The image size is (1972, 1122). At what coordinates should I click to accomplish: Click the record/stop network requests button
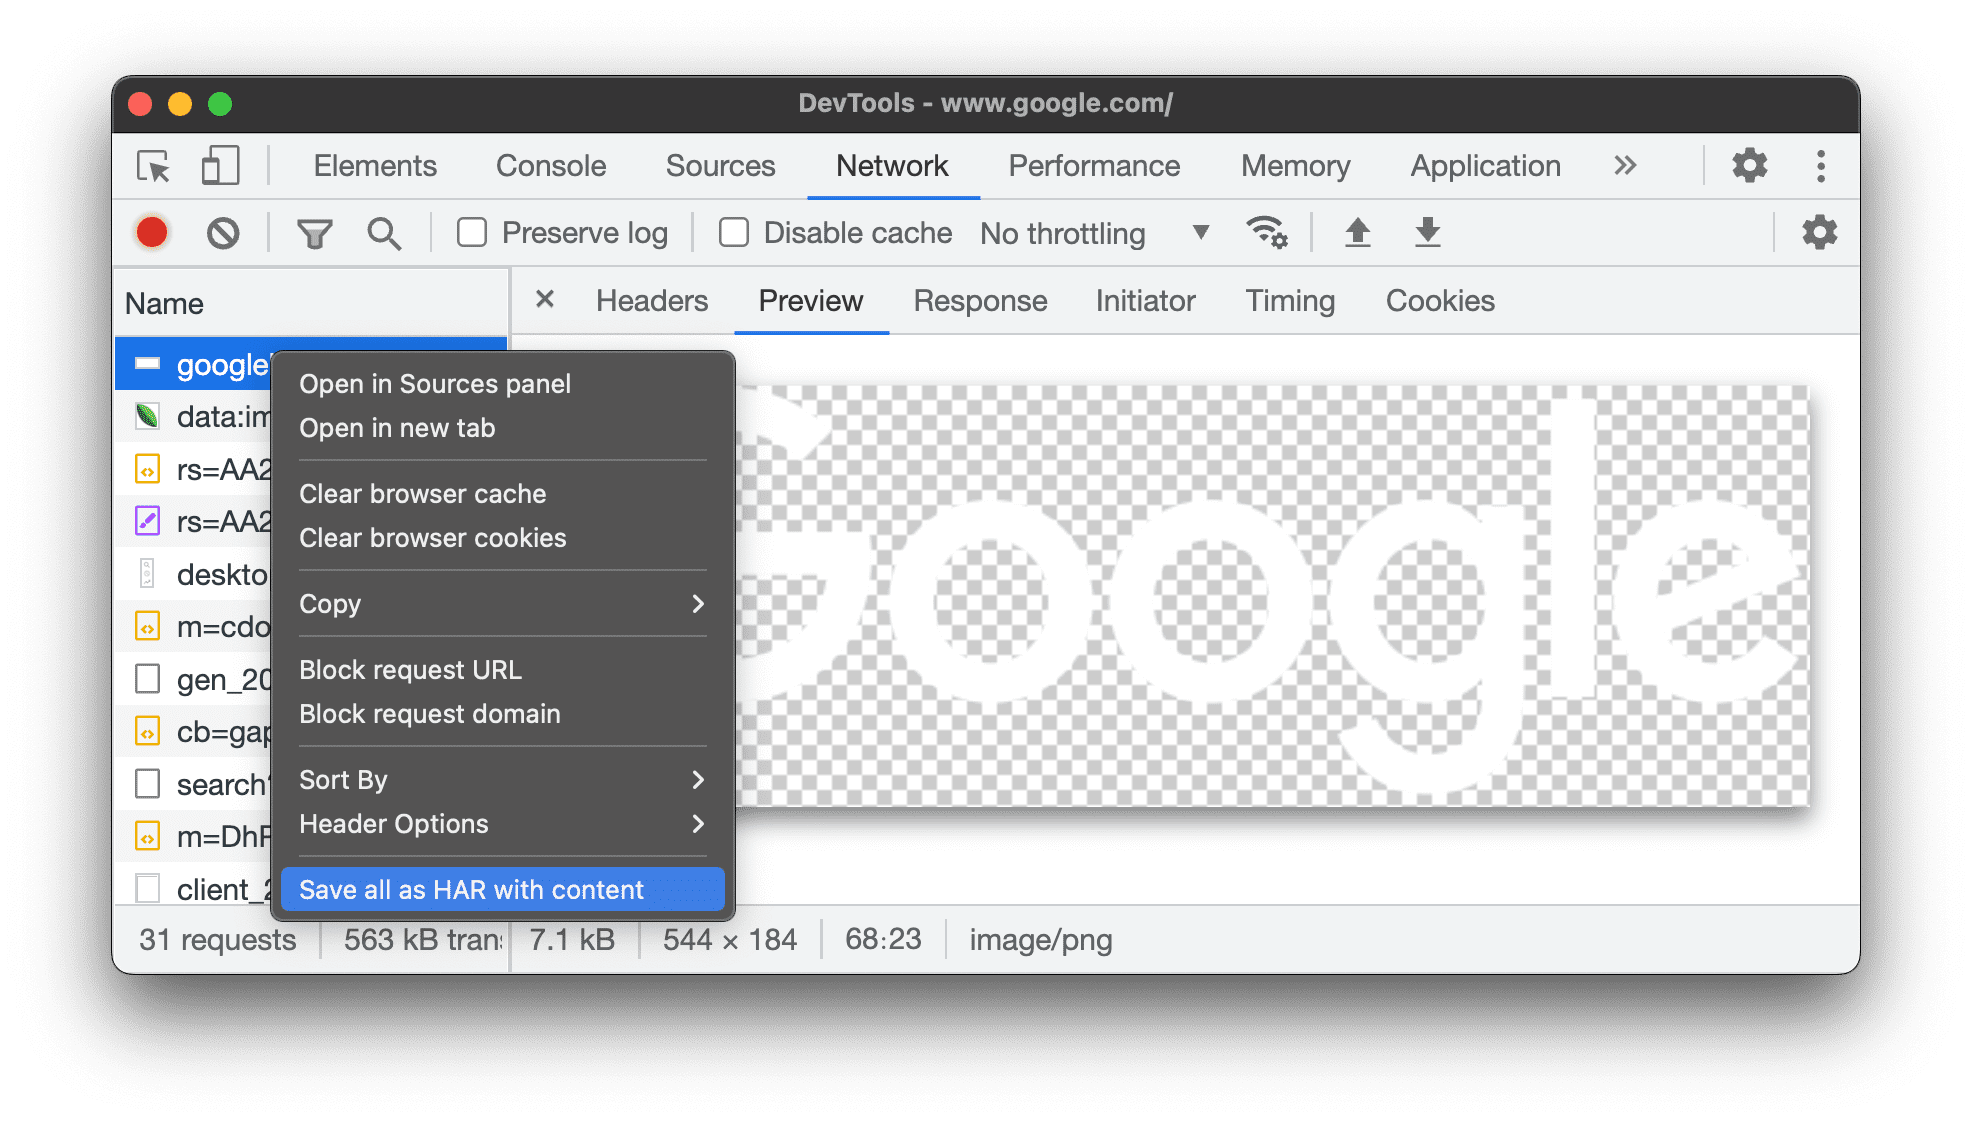coord(153,233)
